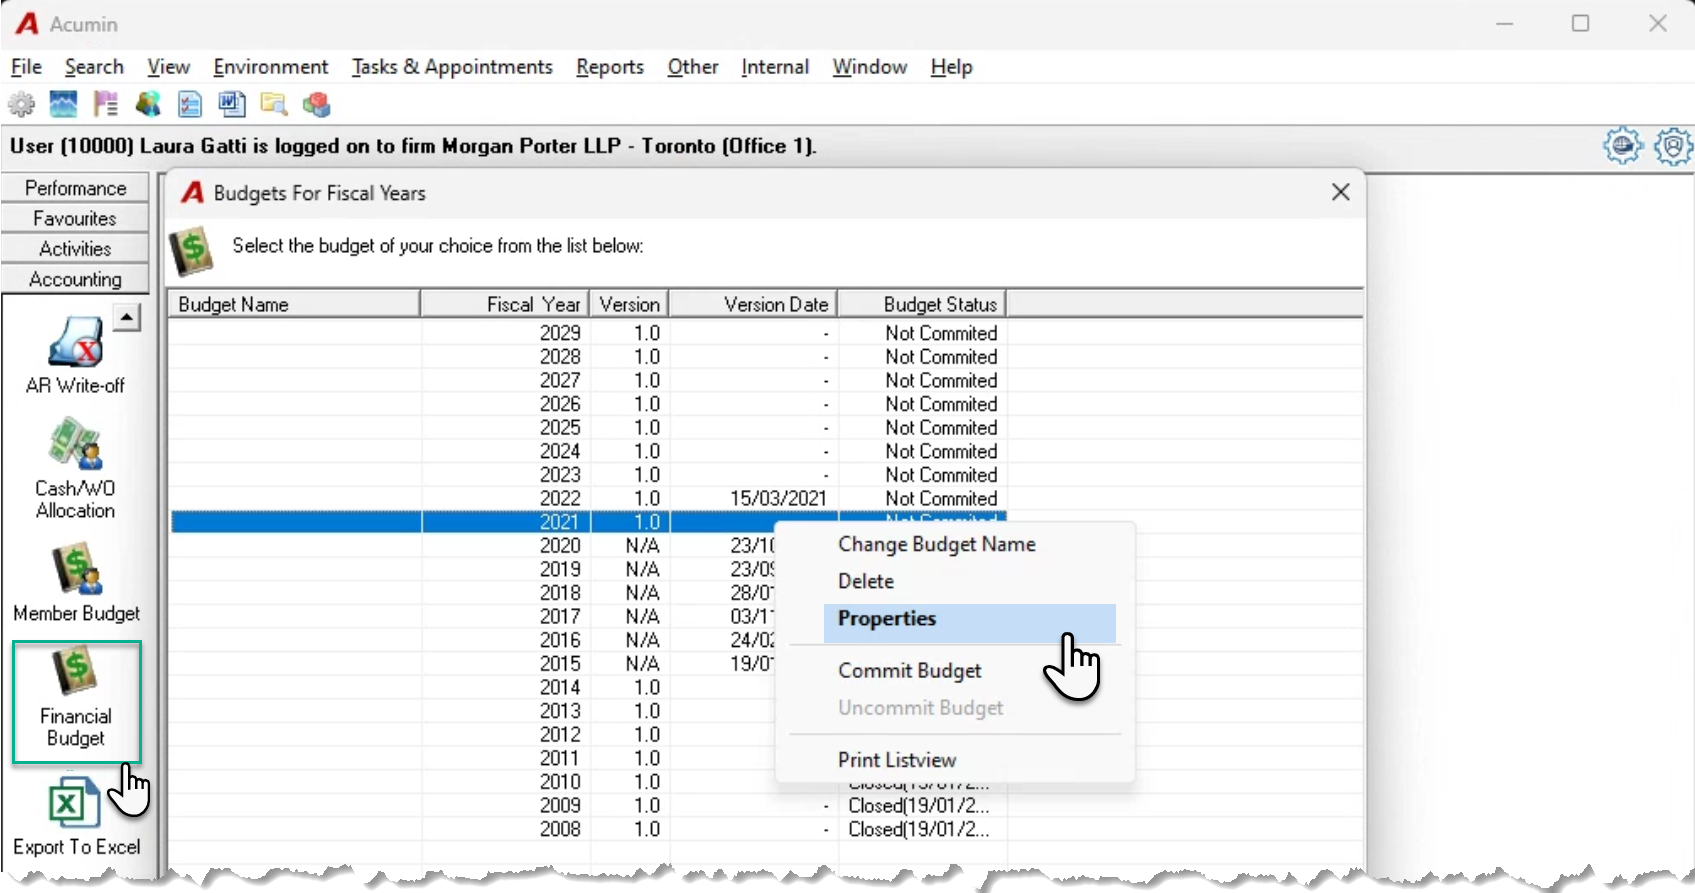The width and height of the screenshot is (1695, 893).
Task: Click the user settings gear icon at top right
Action: [1673, 146]
